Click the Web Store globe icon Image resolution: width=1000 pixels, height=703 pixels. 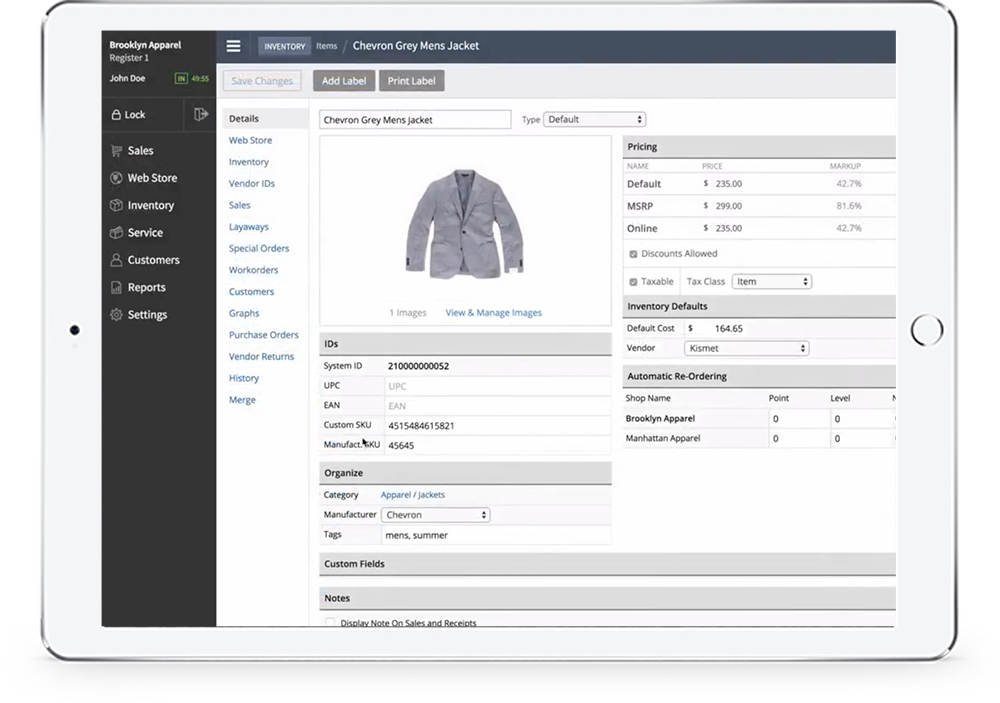(x=116, y=178)
